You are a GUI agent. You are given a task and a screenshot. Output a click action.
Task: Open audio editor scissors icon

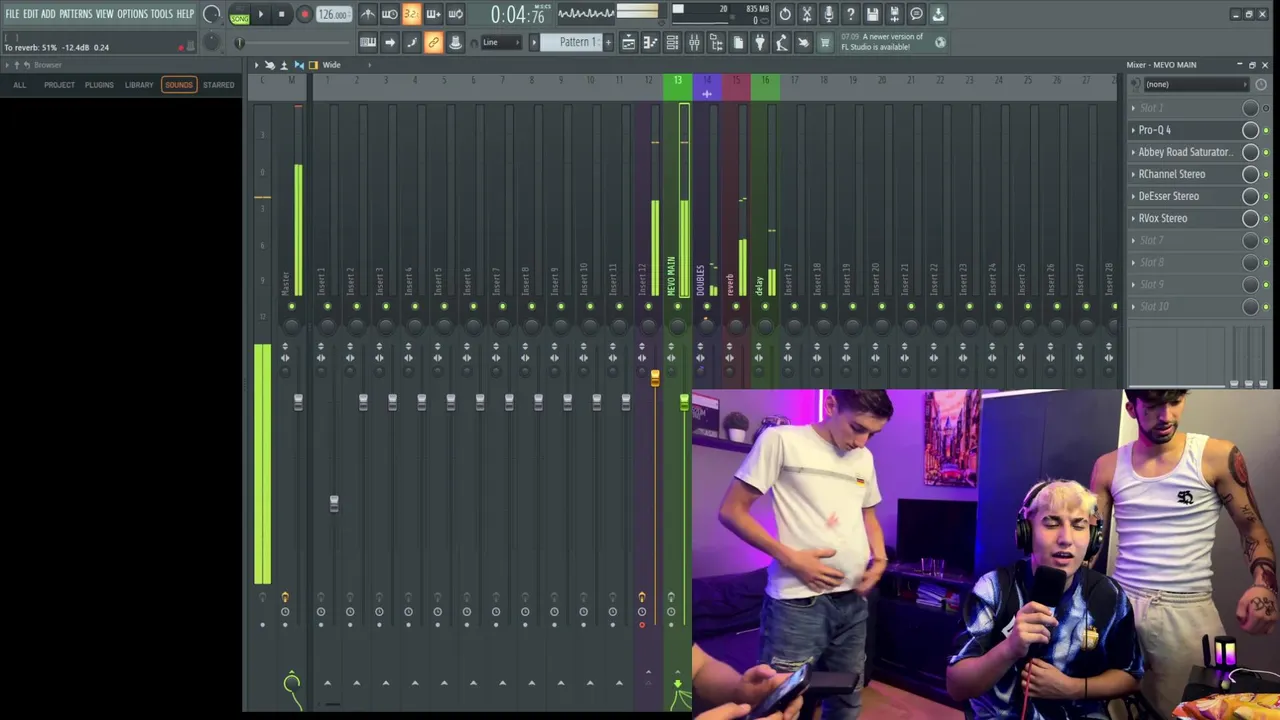coord(807,14)
